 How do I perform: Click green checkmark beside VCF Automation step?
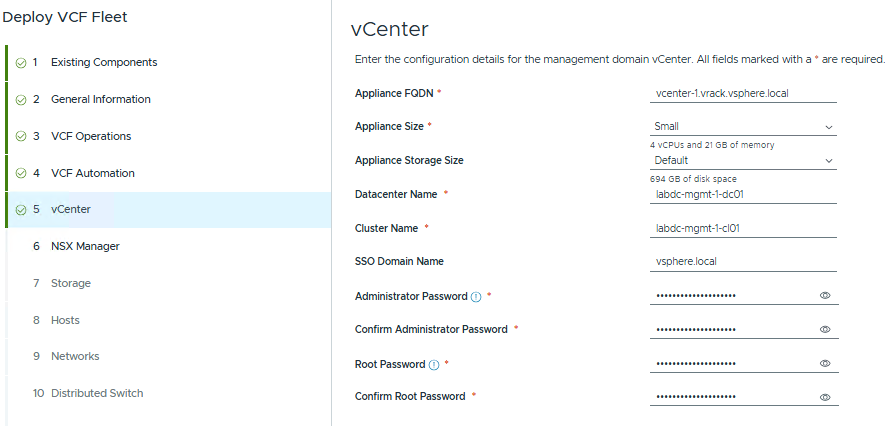21,174
